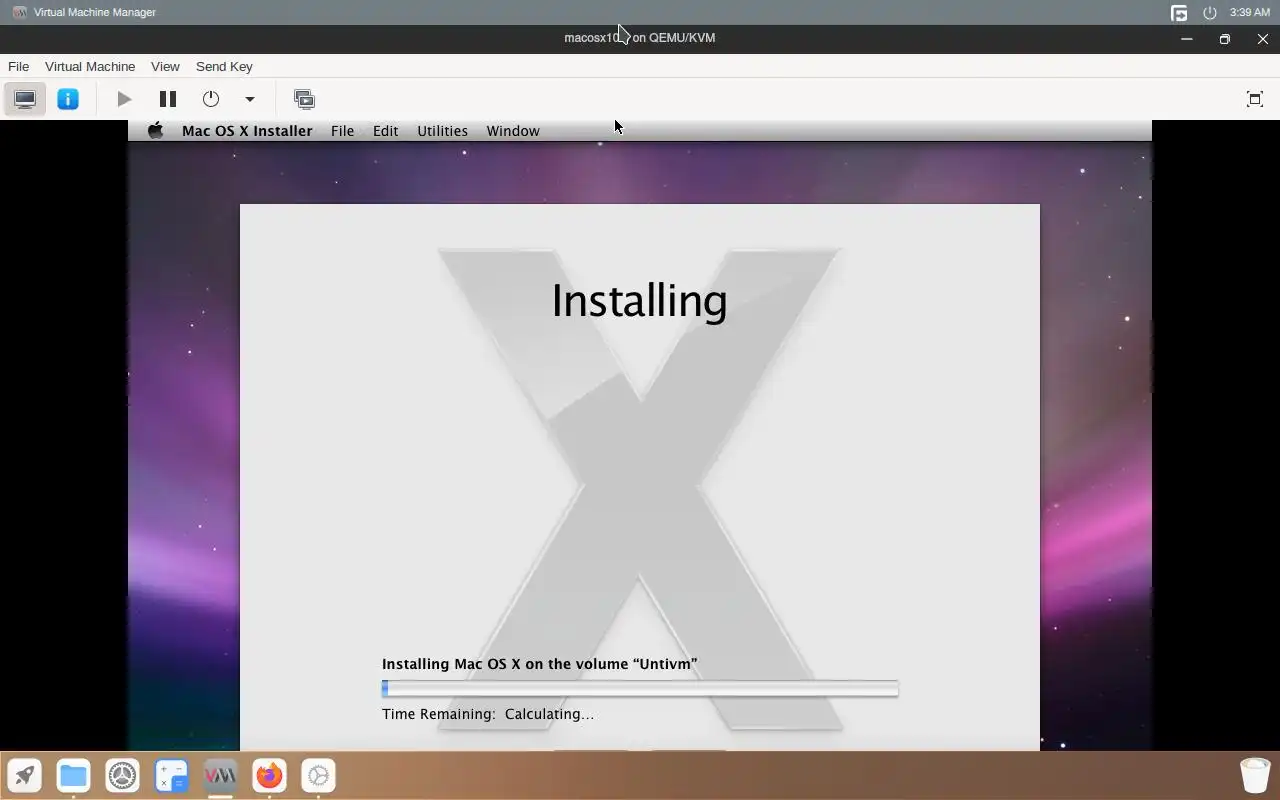Open the guest installer File menu

tap(342, 131)
